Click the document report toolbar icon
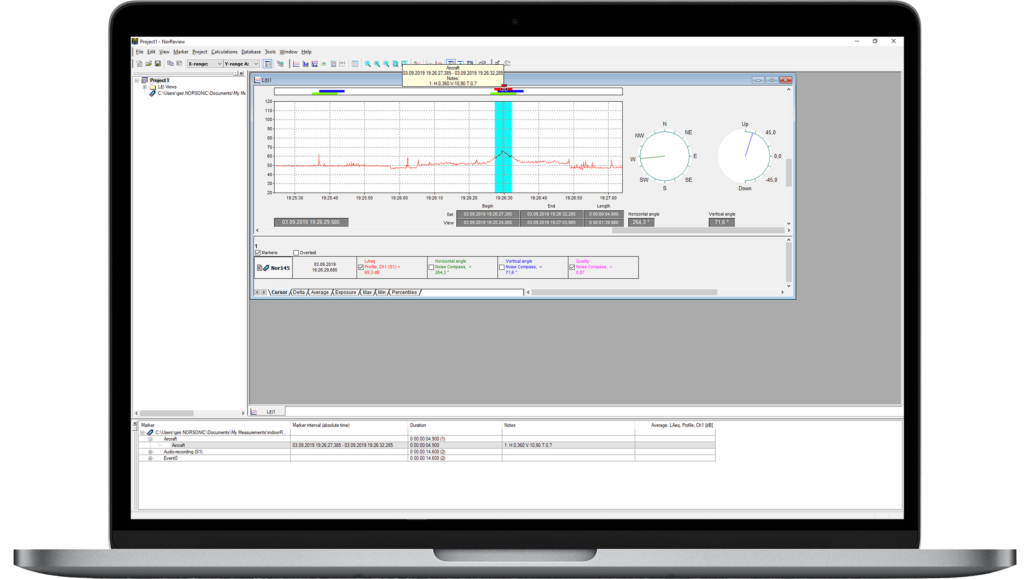The height and width of the screenshot is (579, 1030). 333,64
